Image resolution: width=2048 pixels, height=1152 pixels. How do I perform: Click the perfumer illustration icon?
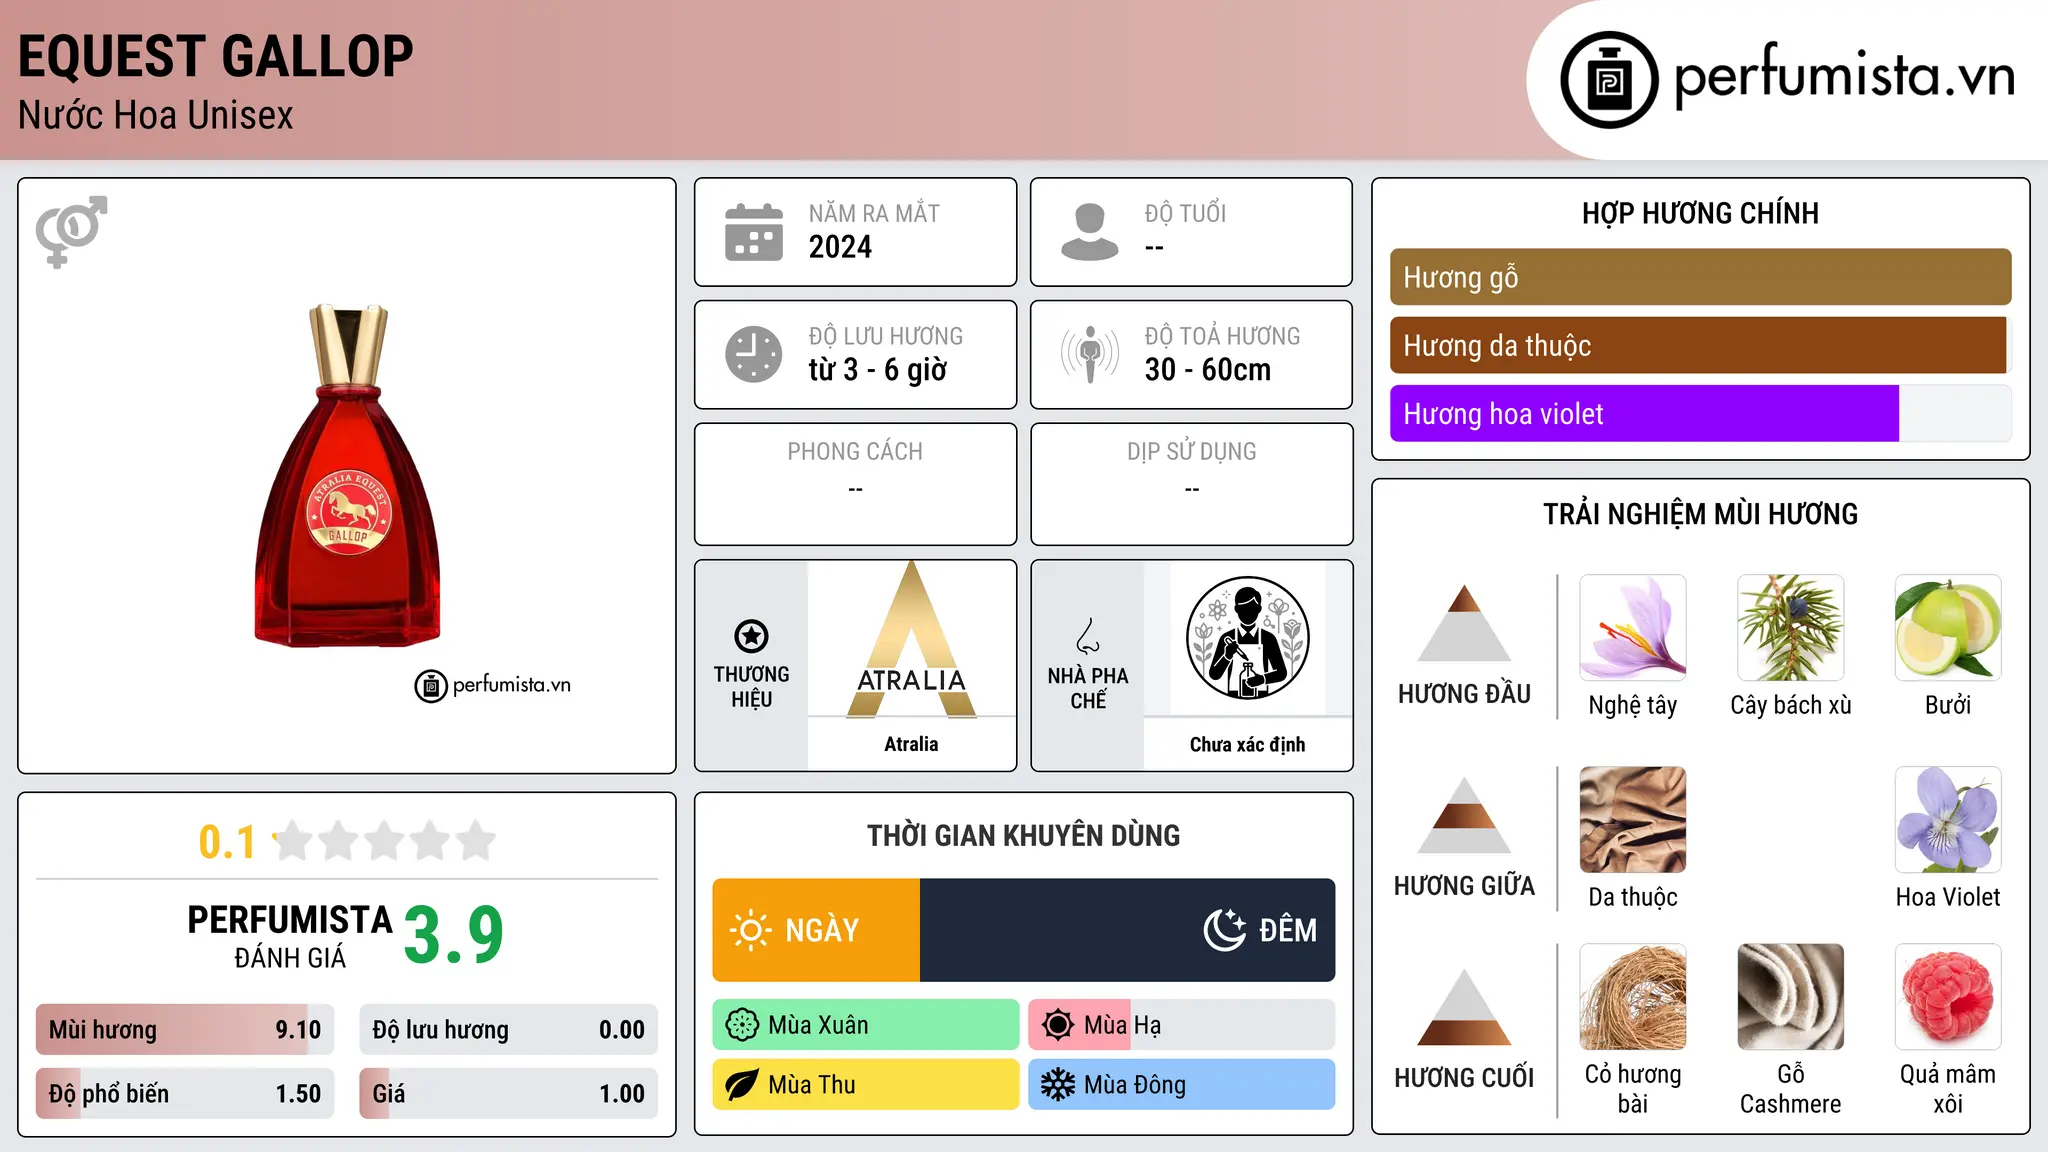[1248, 638]
